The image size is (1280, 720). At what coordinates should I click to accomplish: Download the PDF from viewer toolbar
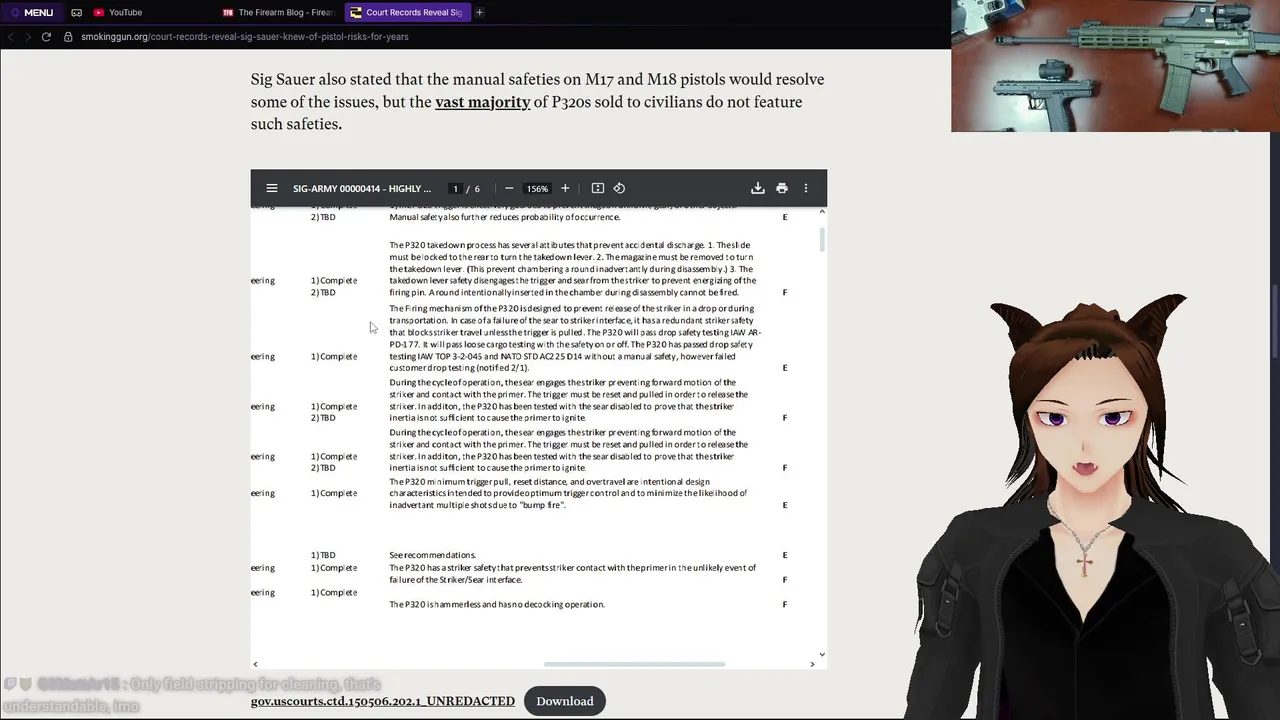pyautogui.click(x=758, y=188)
